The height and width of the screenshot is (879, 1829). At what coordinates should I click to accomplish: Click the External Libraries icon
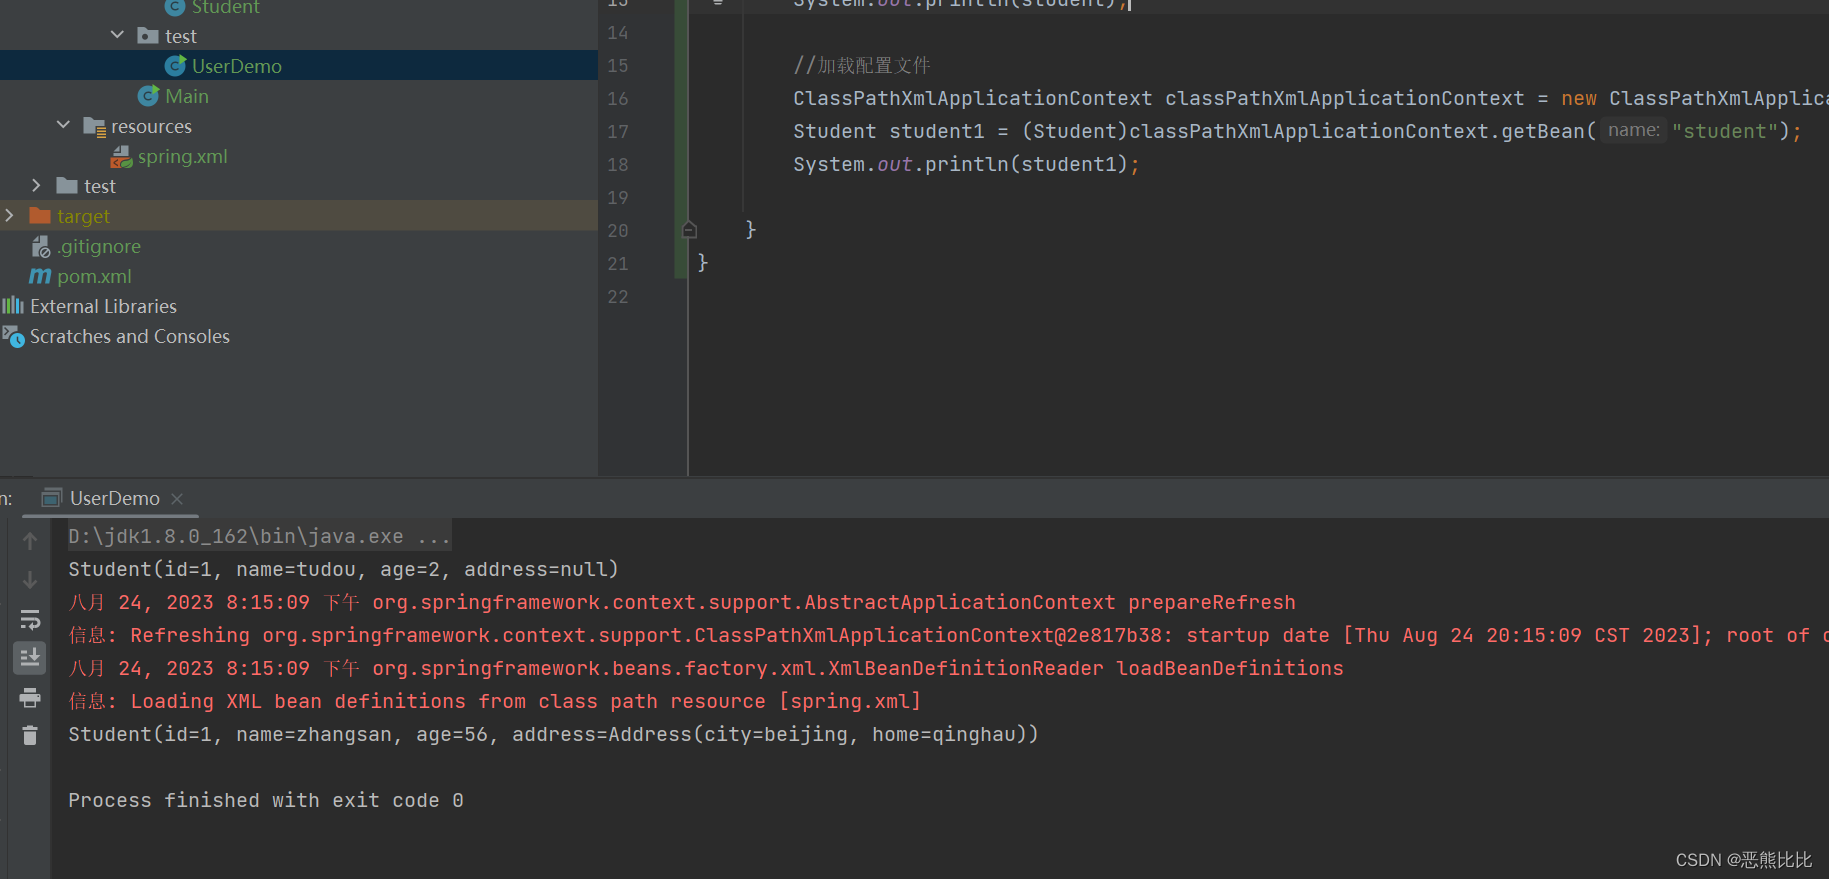pyautogui.click(x=13, y=306)
